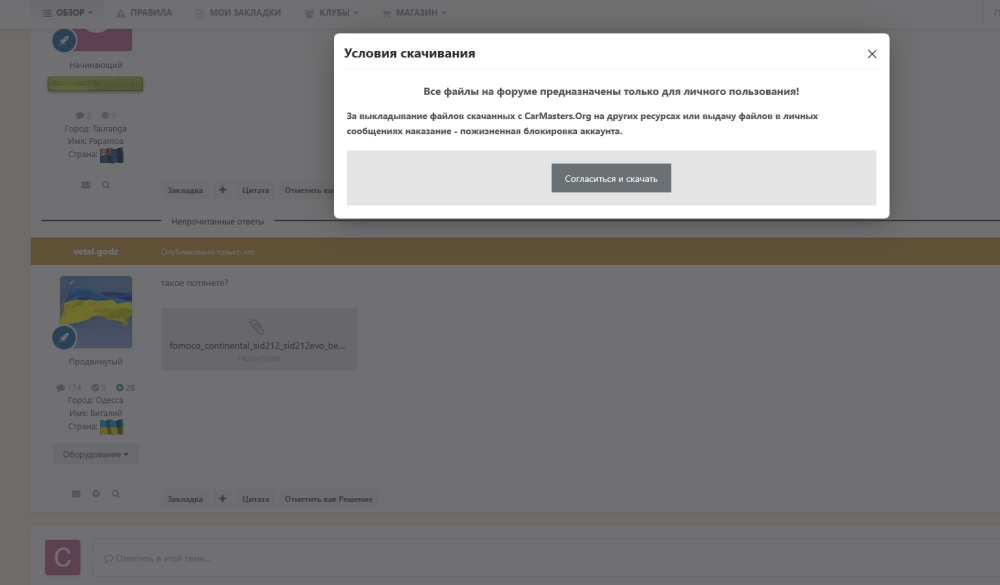Click Отметить как Решение under vetal.godz's post
This screenshot has width=1000, height=585.
point(328,499)
